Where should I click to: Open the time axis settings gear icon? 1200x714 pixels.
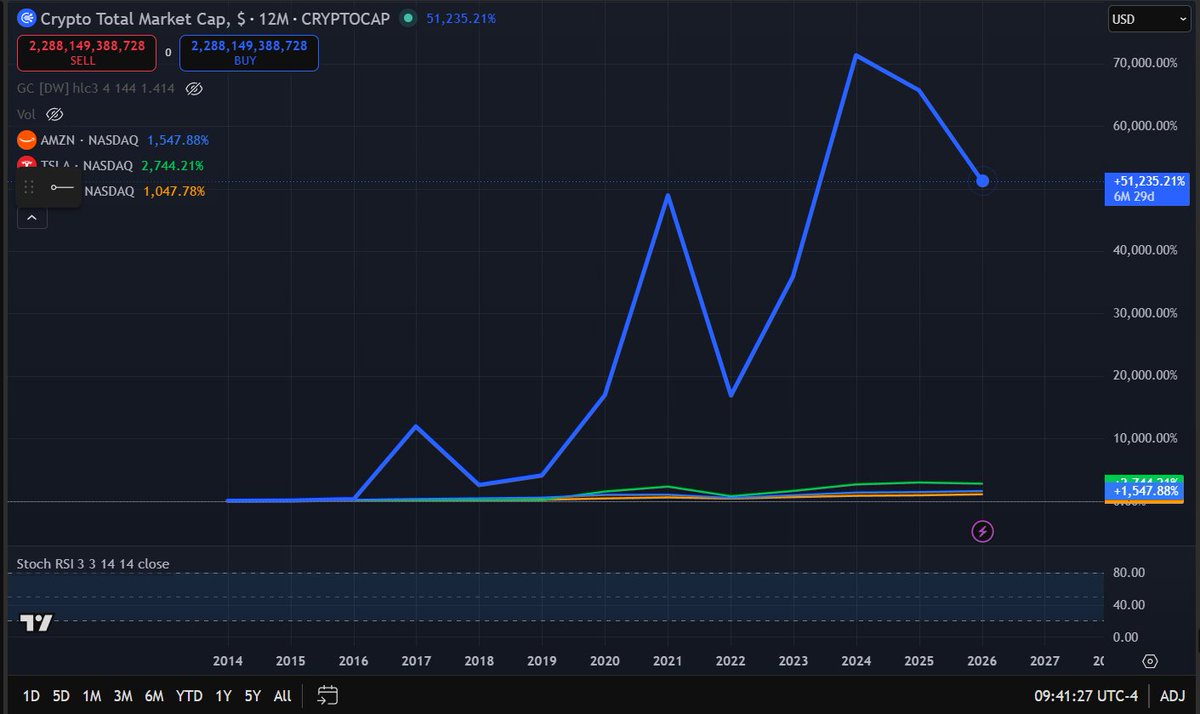coord(1149,661)
